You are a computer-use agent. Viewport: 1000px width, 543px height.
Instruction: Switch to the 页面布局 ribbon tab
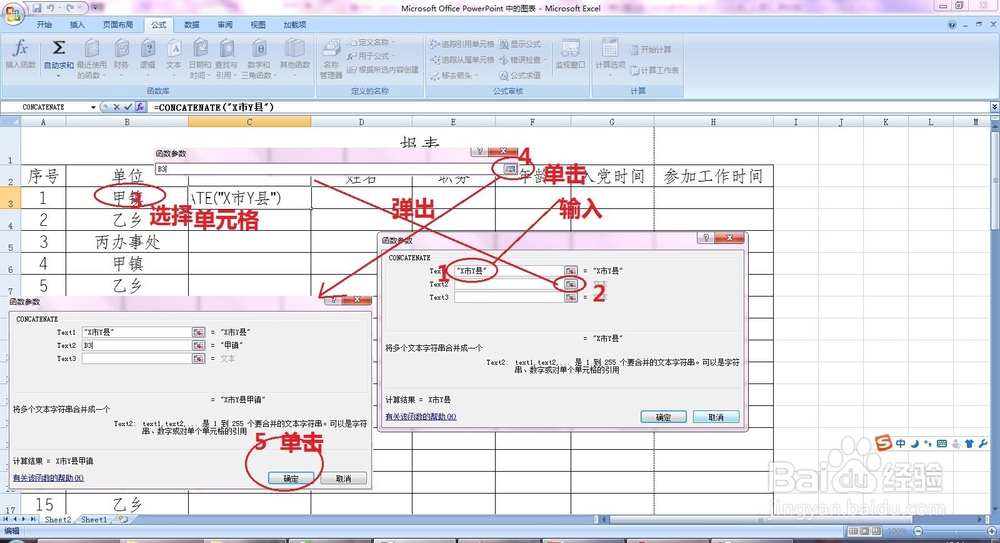coord(118,24)
